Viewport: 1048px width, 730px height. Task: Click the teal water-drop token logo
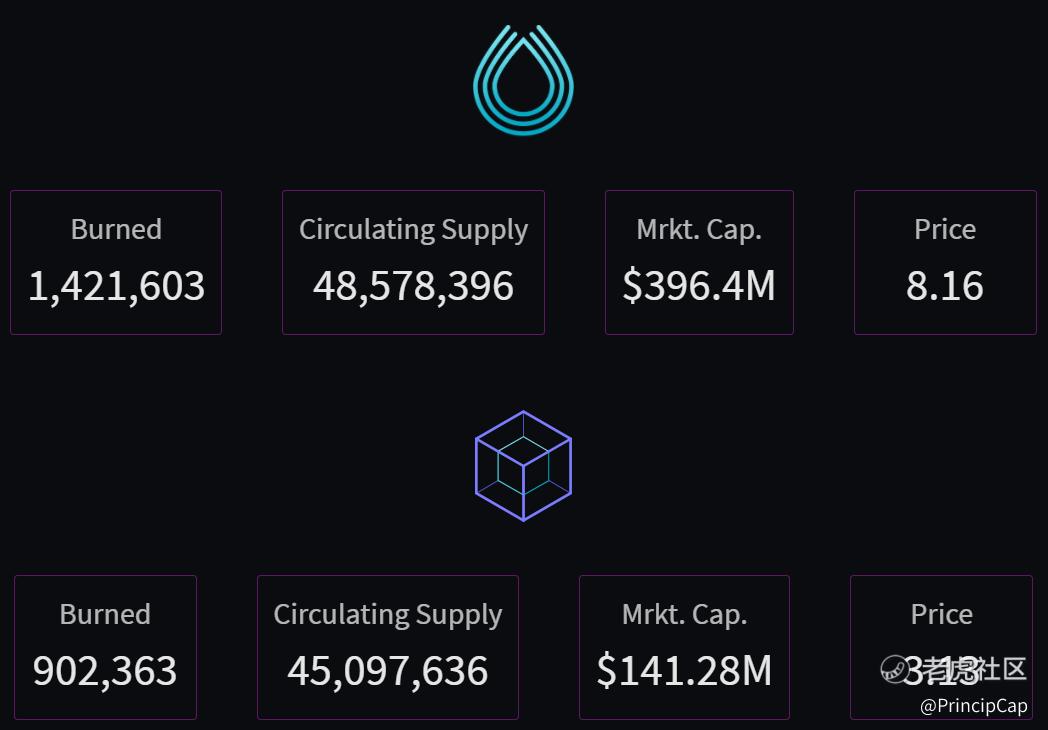tap(523, 82)
